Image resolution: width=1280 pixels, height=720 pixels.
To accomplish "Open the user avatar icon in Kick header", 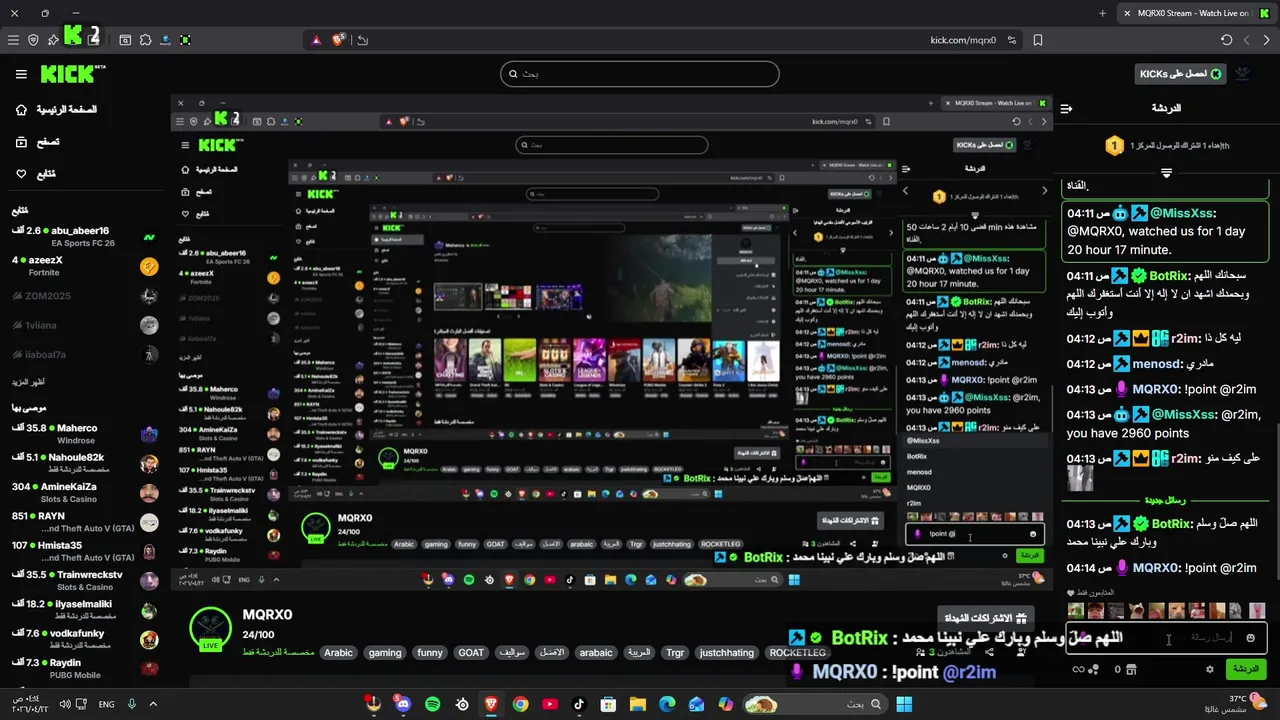I will [x=1244, y=74].
